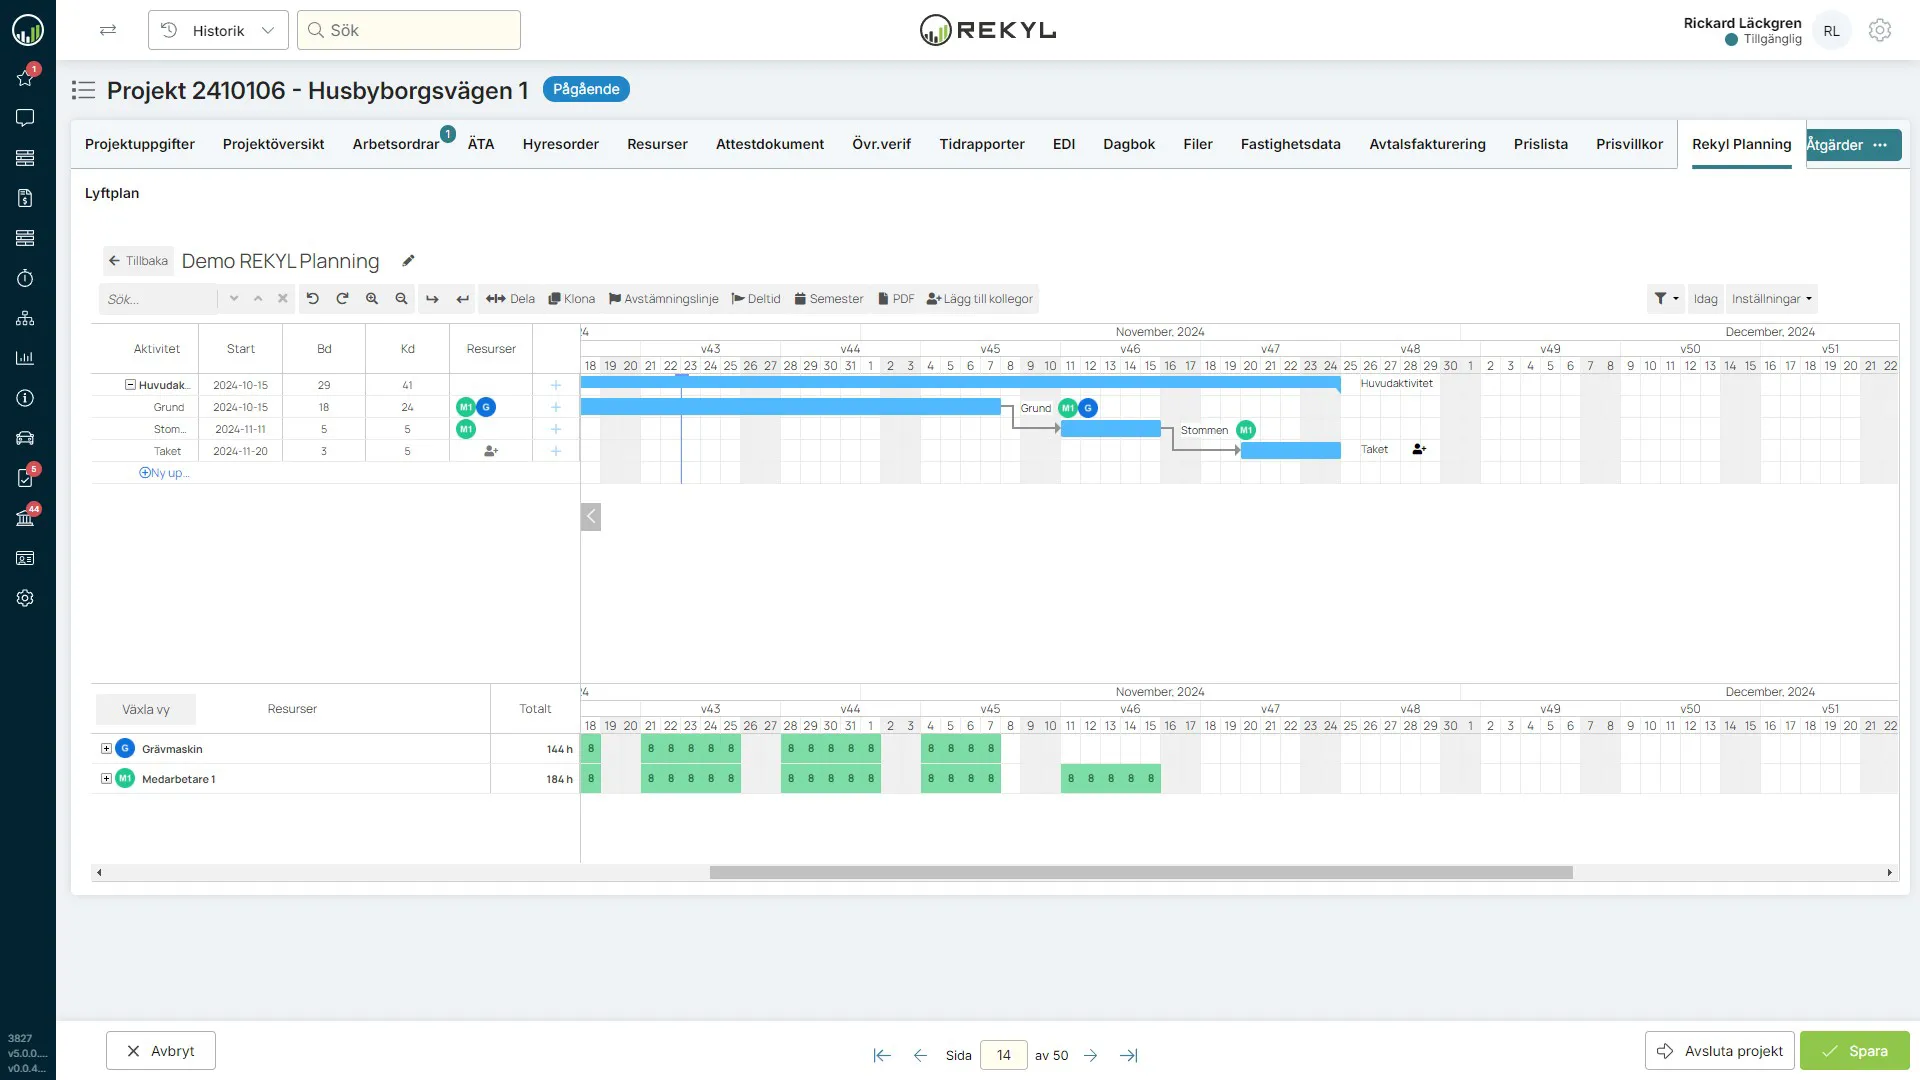The width and height of the screenshot is (1920, 1080).
Task: Add subtask plus on Grund row
Action: [556, 407]
